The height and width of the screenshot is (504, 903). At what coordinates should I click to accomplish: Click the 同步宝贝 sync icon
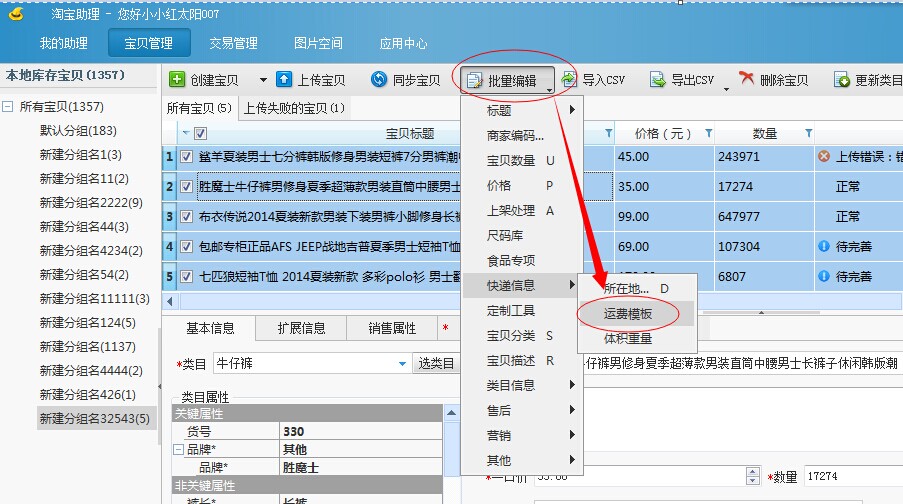click(x=380, y=80)
